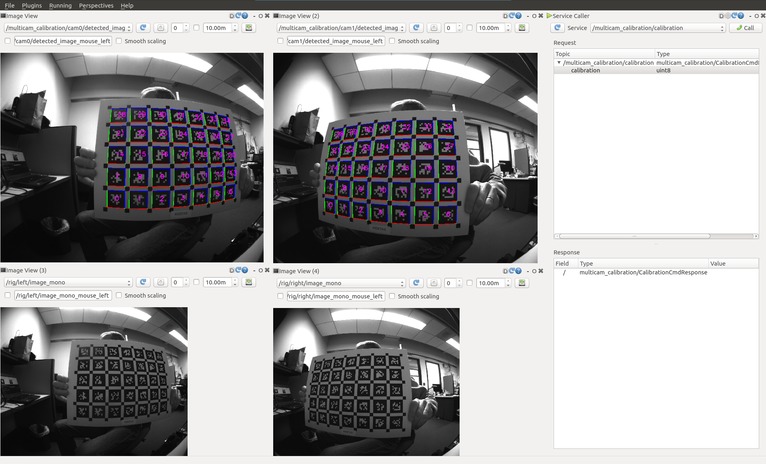Reload the Image View (4) plugin
The image size is (766, 464).
(512, 271)
